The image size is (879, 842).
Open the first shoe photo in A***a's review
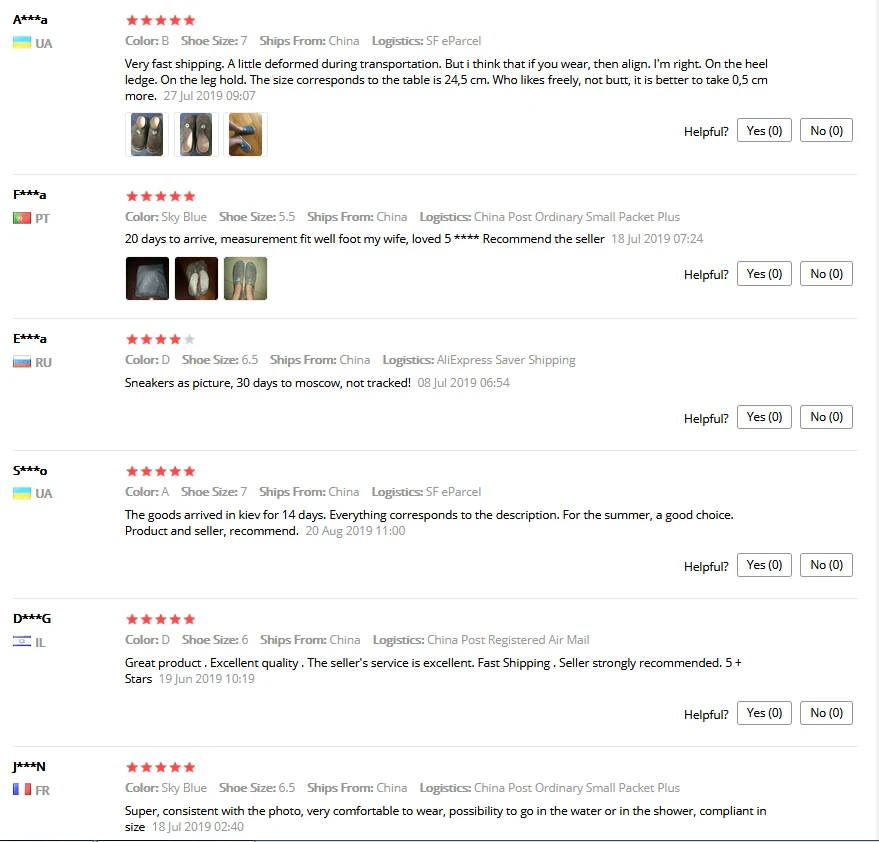coord(147,135)
